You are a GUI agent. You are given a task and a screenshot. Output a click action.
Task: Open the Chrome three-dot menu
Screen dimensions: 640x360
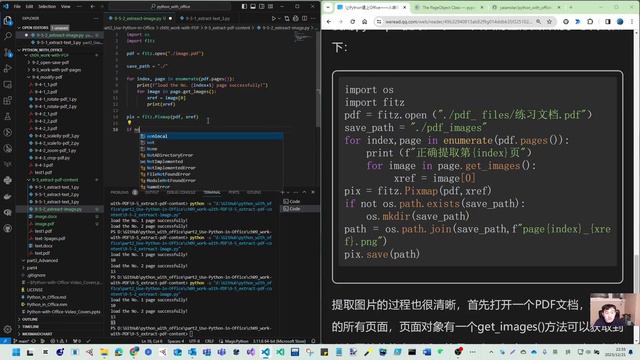pos(632,22)
